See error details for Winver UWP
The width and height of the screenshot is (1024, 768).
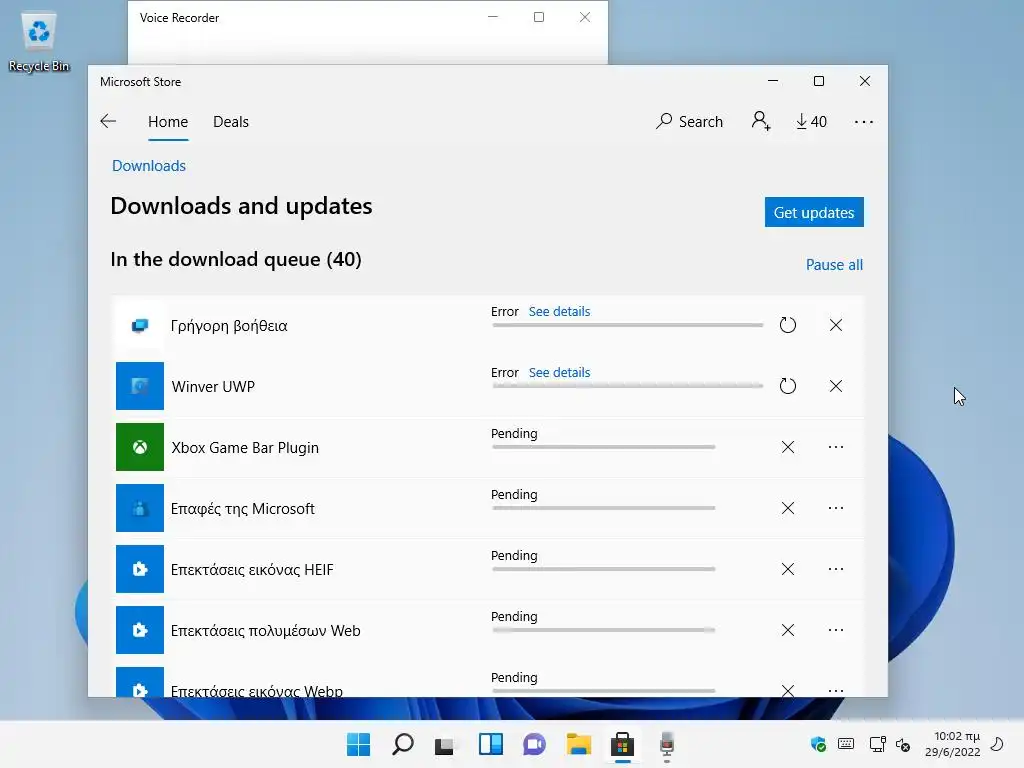(559, 372)
